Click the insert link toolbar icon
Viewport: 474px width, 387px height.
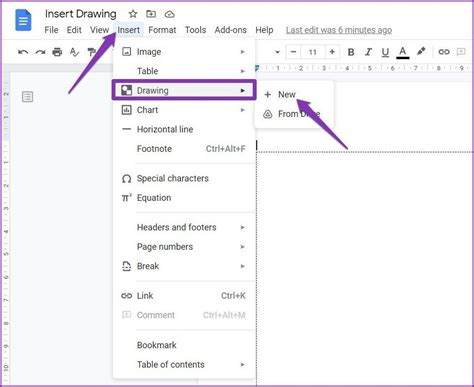pos(444,52)
